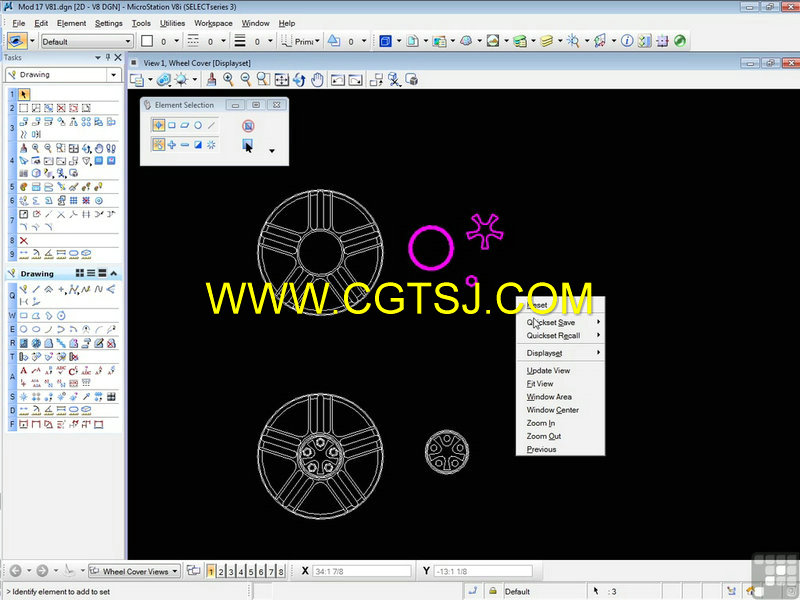The image size is (800, 600).
Task: Click the View Groups icon beside view toggles
Action: (x=193, y=571)
